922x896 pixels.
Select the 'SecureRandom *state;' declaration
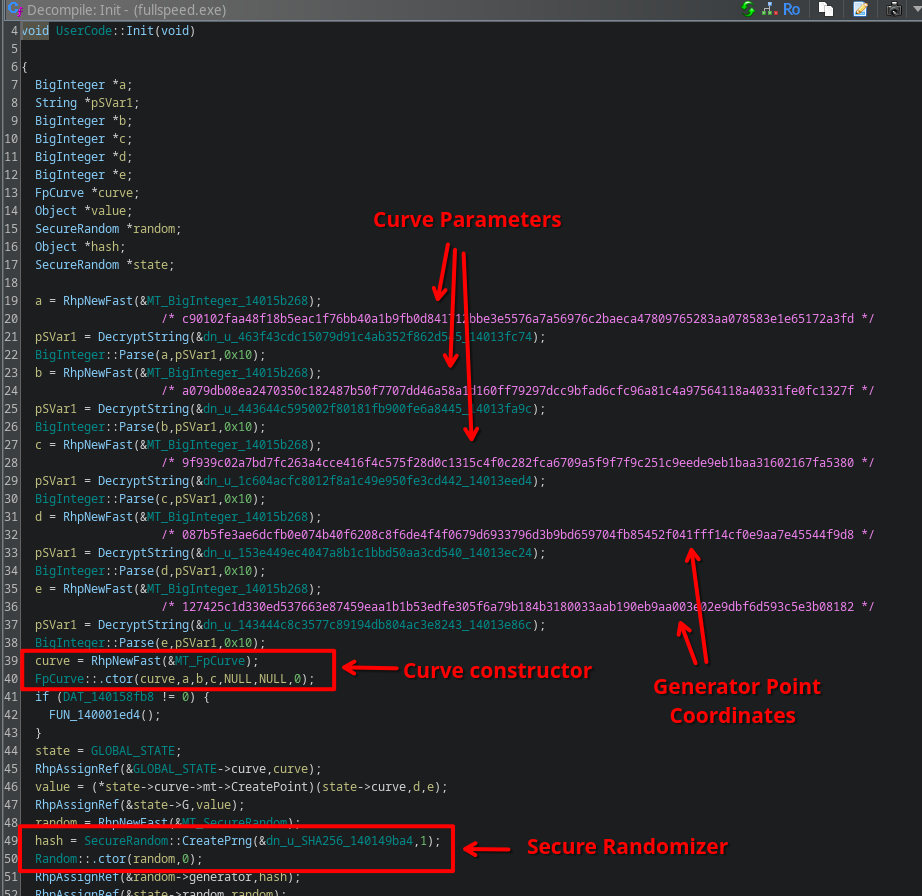pyautogui.click(x=105, y=265)
